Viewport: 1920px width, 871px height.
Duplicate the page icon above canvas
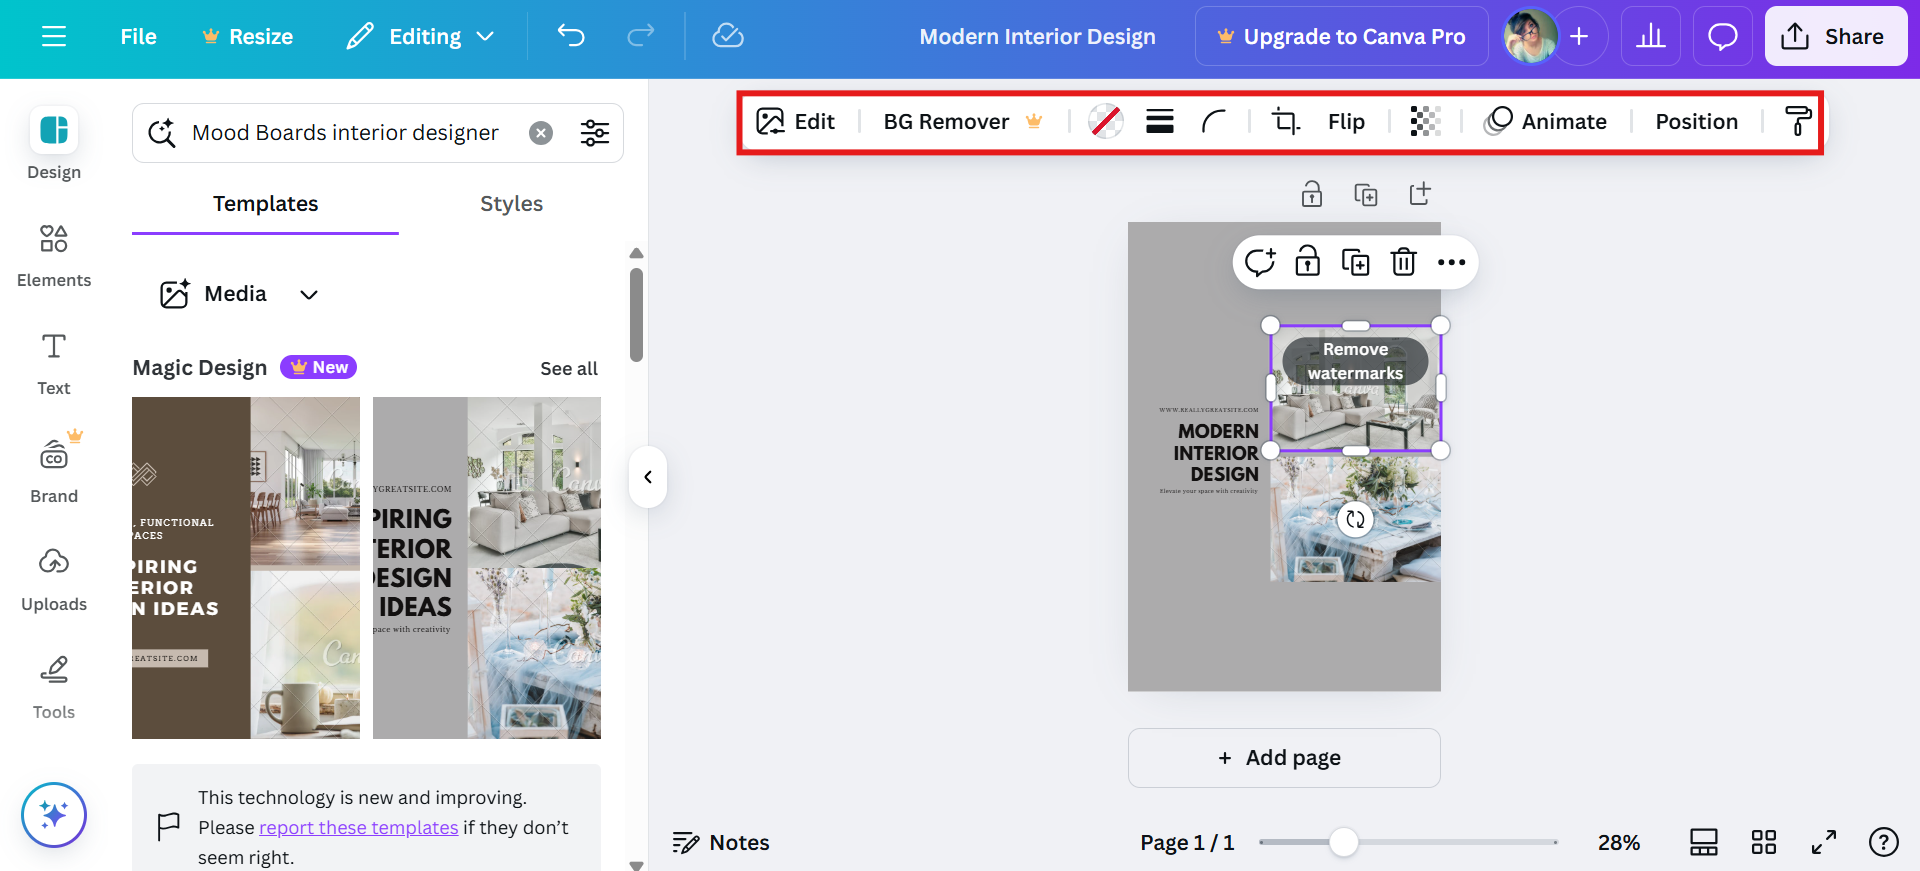(1366, 194)
